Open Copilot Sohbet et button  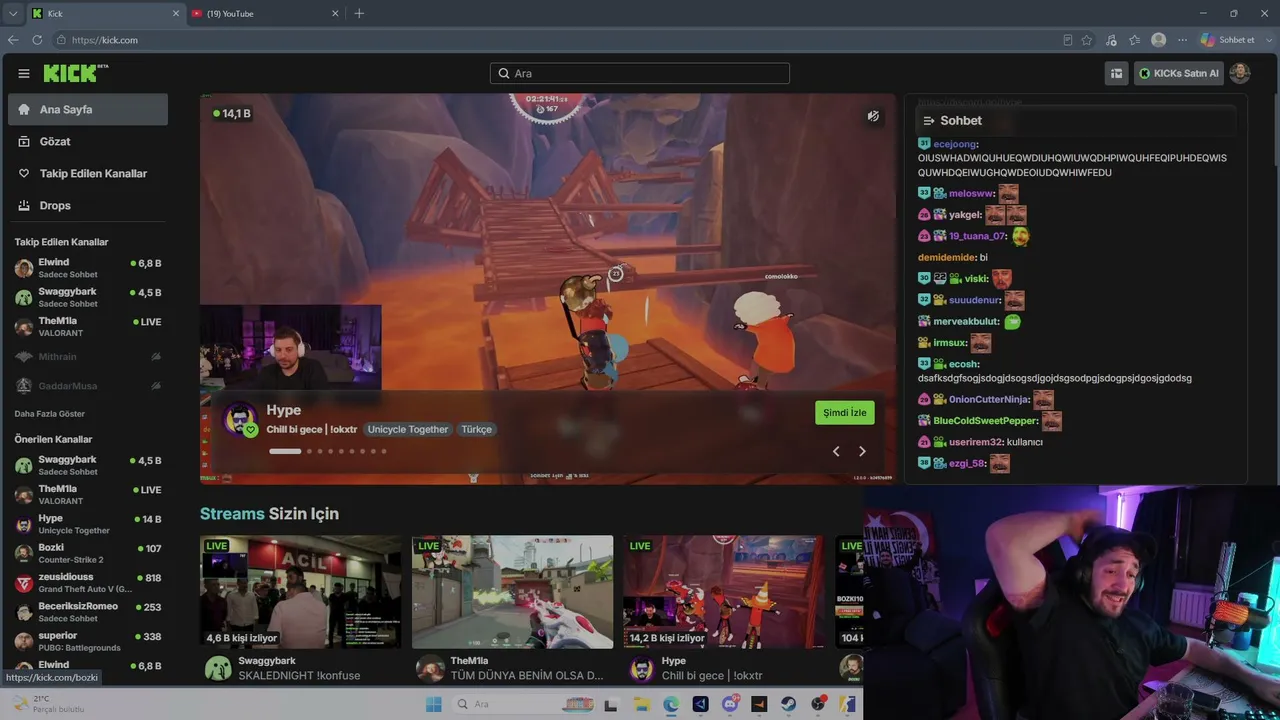click(x=1228, y=40)
